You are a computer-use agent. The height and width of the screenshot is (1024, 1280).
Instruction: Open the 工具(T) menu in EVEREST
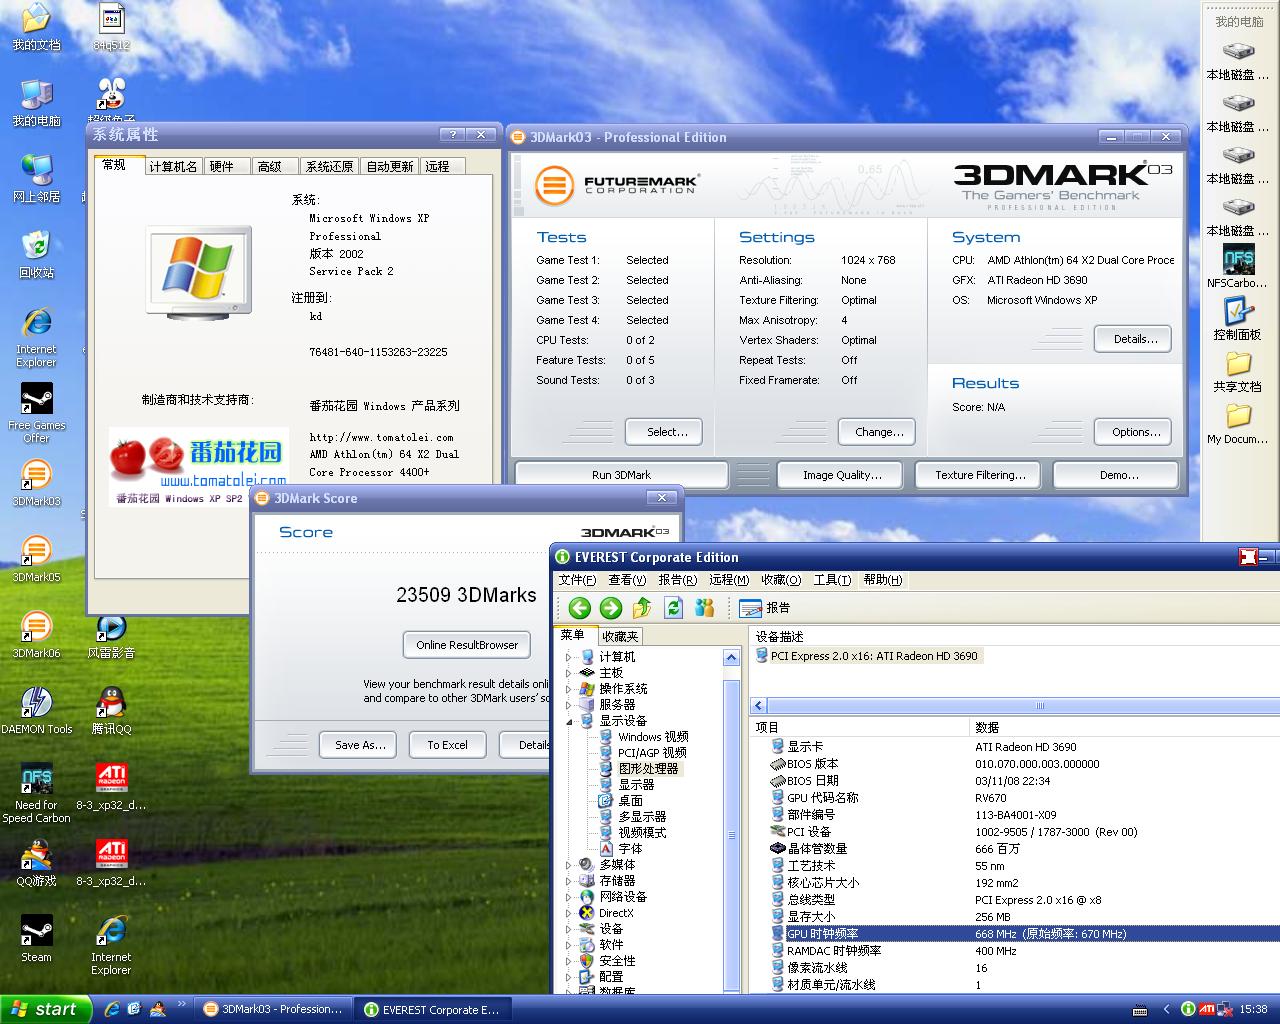coord(831,580)
